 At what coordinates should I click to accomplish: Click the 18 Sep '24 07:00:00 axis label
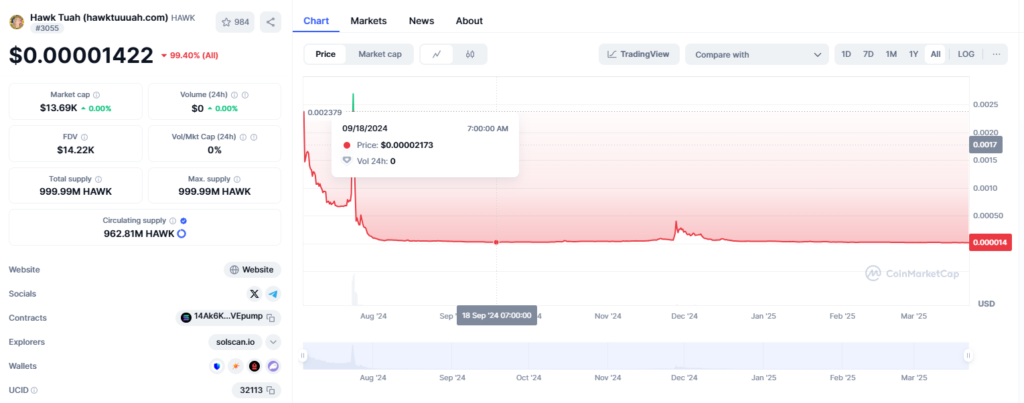point(496,315)
